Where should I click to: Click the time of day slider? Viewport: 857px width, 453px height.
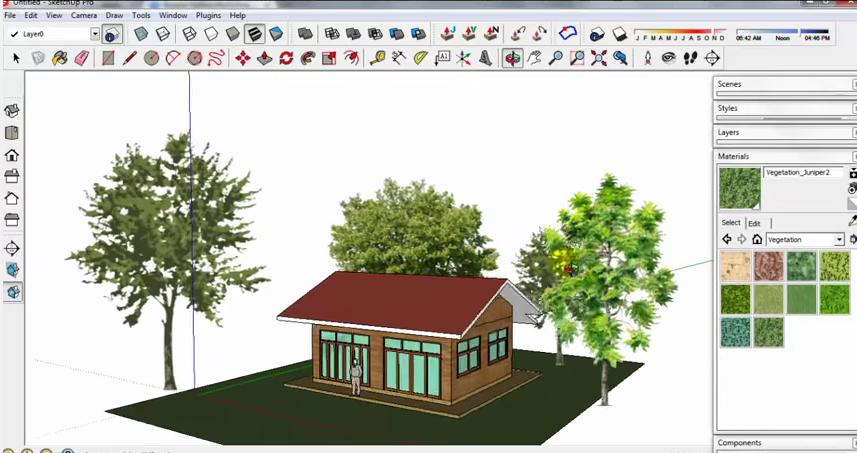783,32
